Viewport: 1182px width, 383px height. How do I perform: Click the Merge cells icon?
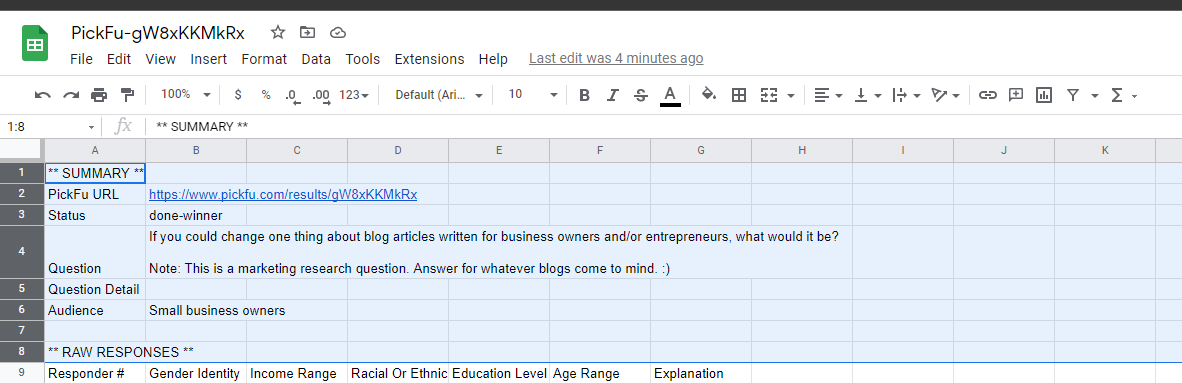769,95
